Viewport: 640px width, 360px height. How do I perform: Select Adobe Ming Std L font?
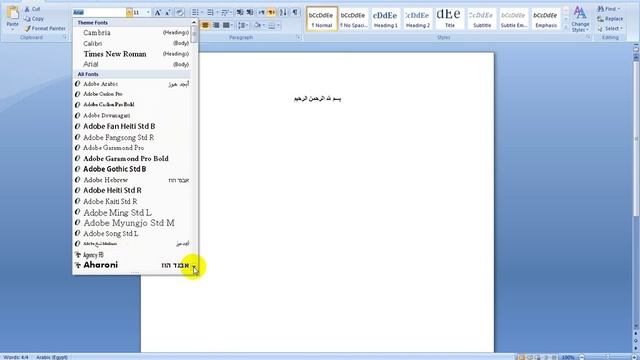pos(132,212)
